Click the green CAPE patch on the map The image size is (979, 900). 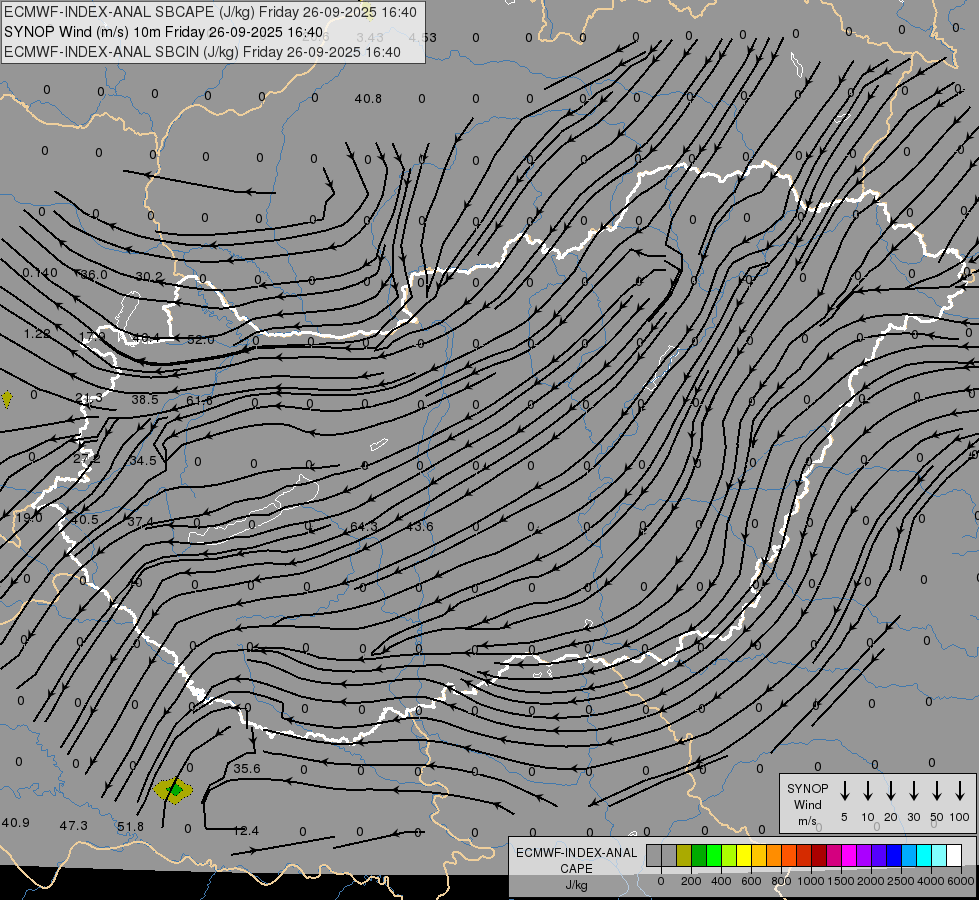click(x=176, y=790)
